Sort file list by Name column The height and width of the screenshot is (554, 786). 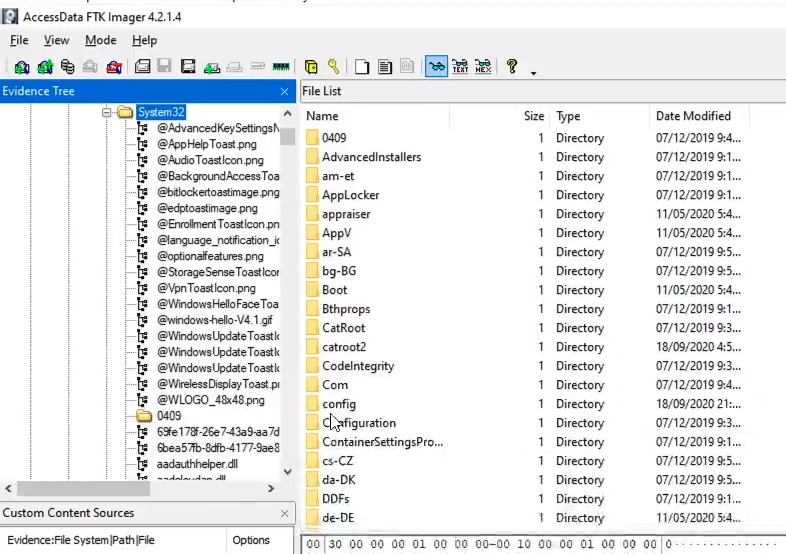376,116
